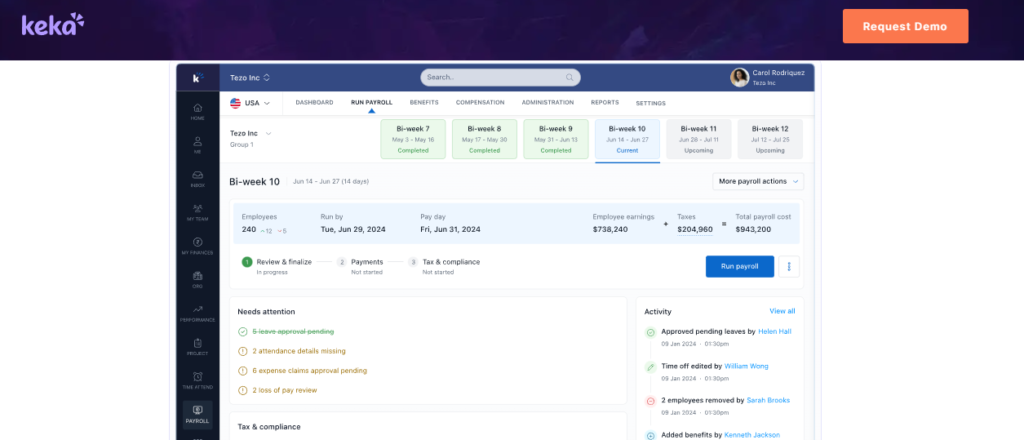Click the Keka logo in the header
This screenshot has height=440, width=1024.
pyautogui.click(x=53, y=24)
